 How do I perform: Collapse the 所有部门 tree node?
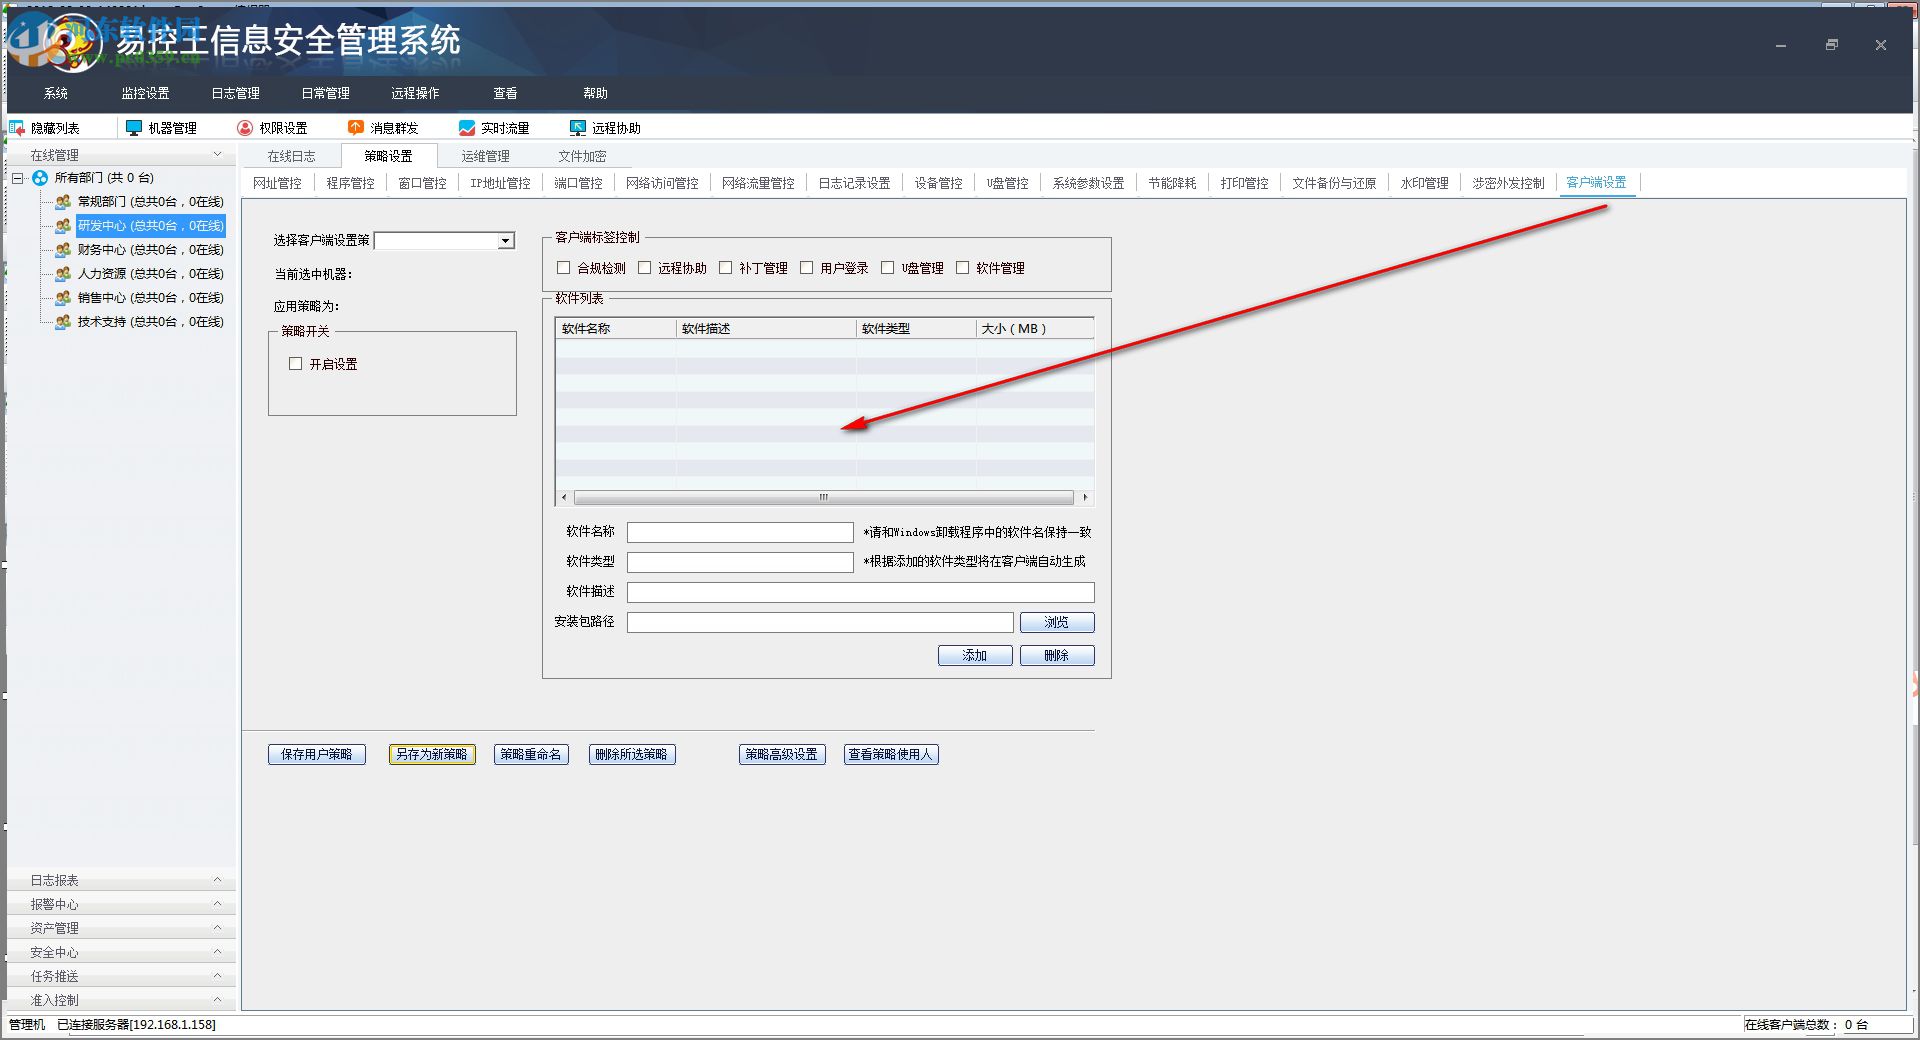click(18, 178)
